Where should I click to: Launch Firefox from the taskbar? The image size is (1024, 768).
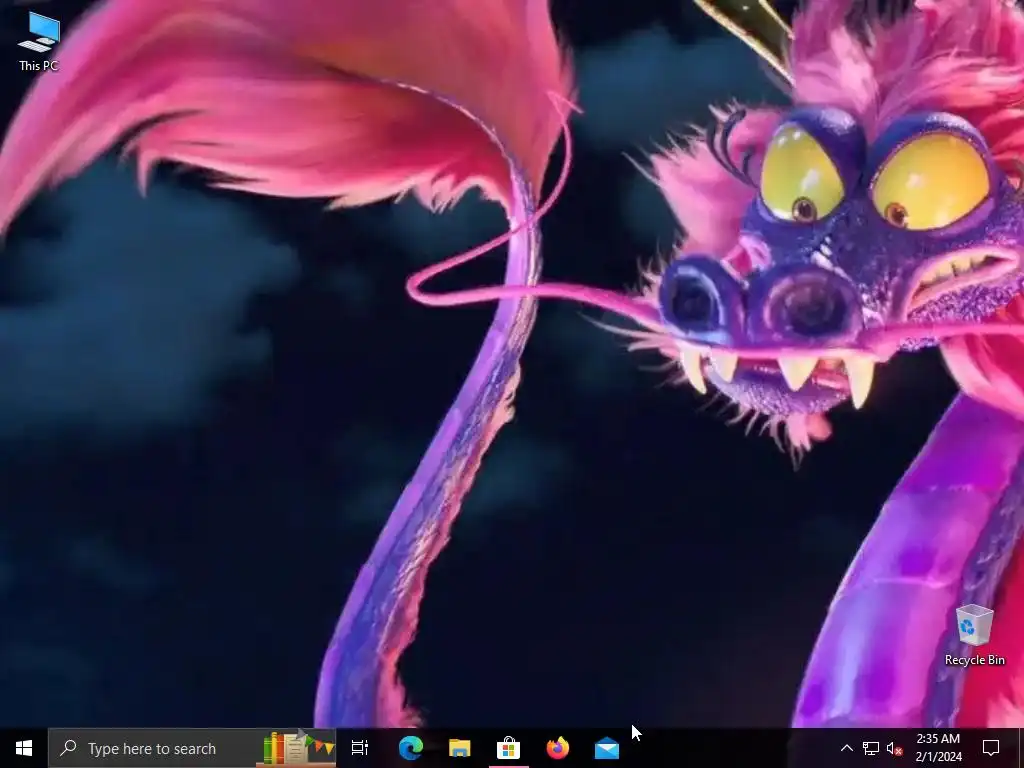(558, 748)
